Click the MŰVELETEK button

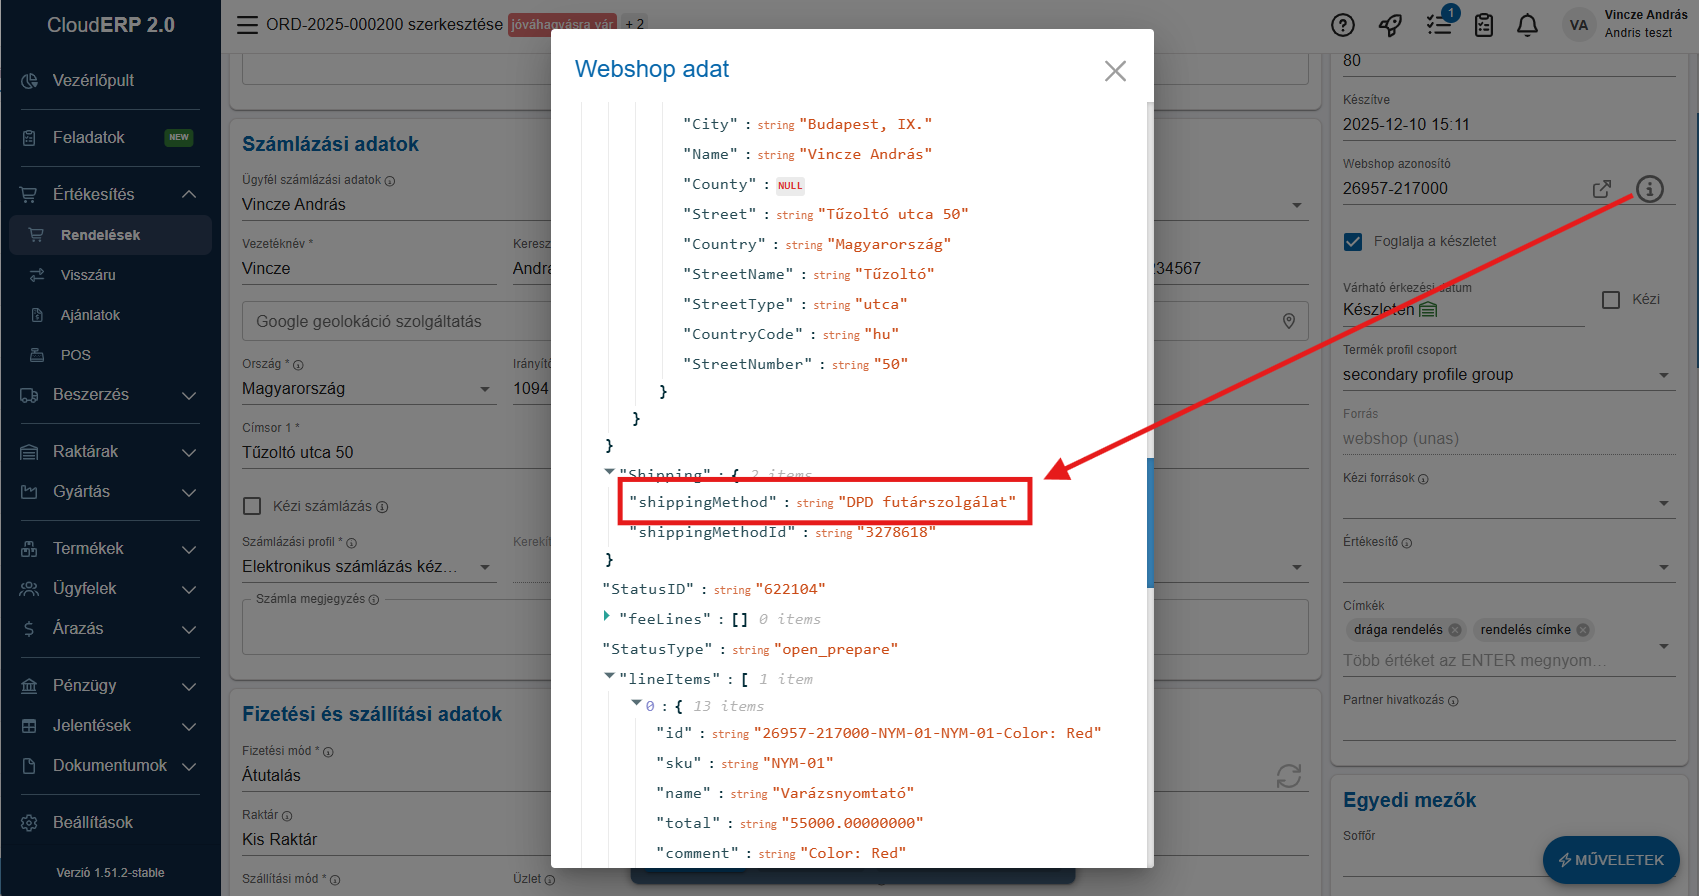click(1610, 860)
